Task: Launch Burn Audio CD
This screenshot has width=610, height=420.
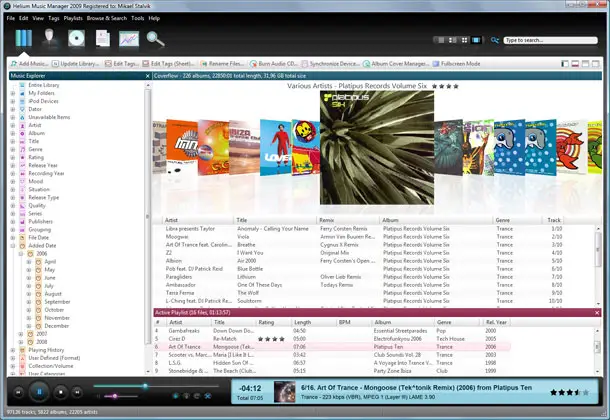Action: (274, 64)
